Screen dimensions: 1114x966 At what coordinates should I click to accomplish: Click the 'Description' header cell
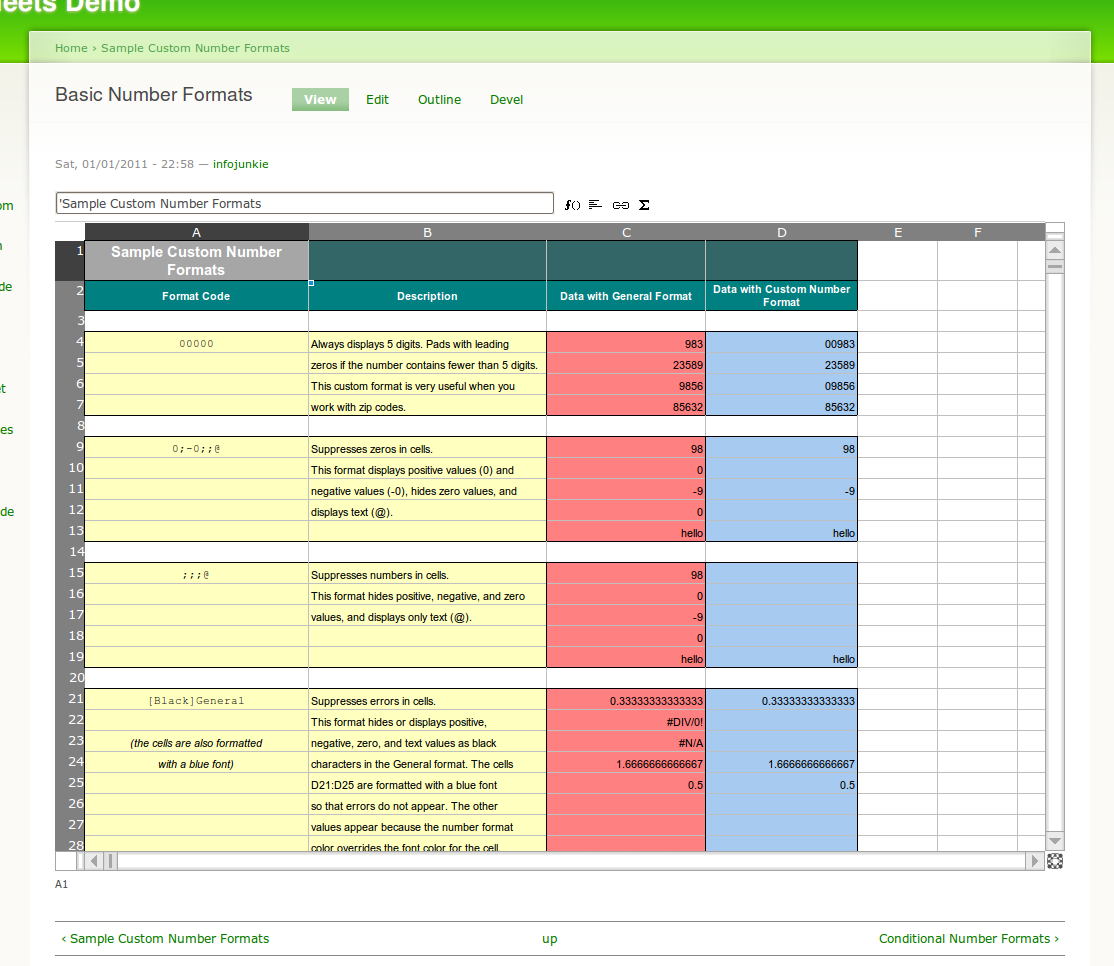[x=428, y=296]
